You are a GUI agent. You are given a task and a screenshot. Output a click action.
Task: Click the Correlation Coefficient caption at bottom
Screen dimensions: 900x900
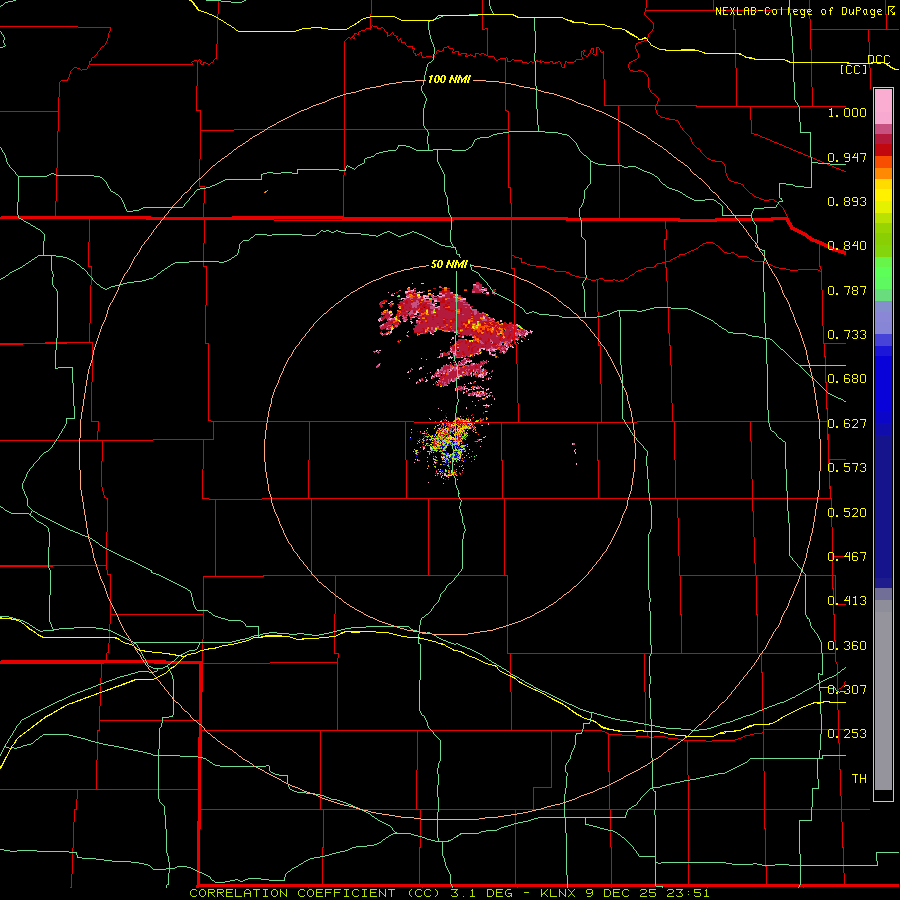coord(449,893)
